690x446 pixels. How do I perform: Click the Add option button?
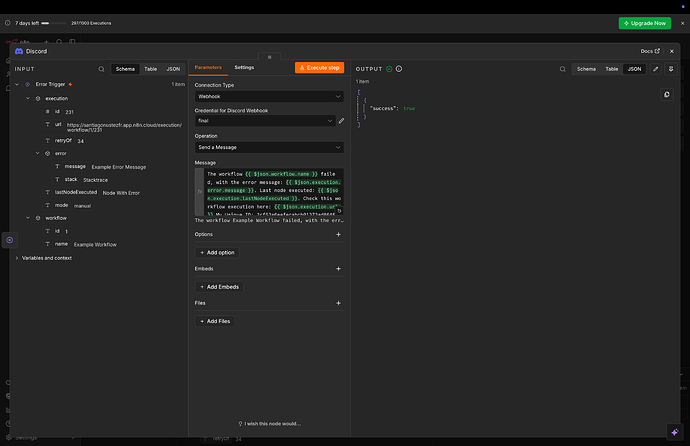(217, 252)
